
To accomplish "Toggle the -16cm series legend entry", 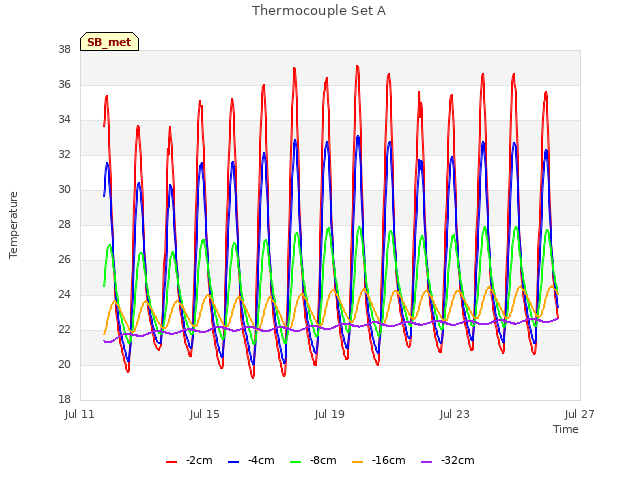I will (x=379, y=461).
